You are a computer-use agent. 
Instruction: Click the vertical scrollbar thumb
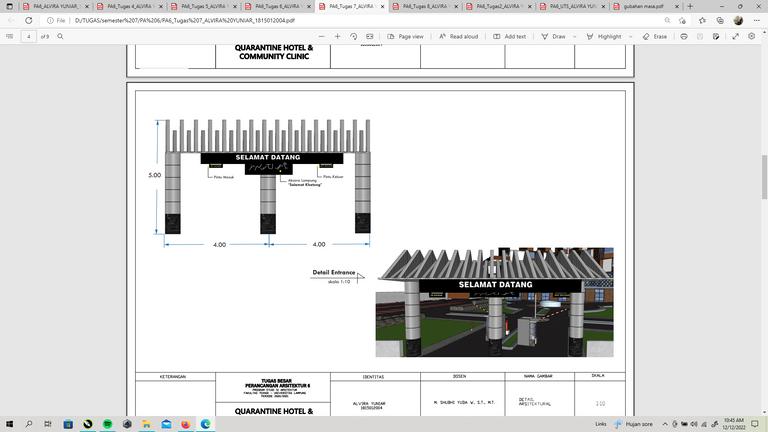click(764, 177)
